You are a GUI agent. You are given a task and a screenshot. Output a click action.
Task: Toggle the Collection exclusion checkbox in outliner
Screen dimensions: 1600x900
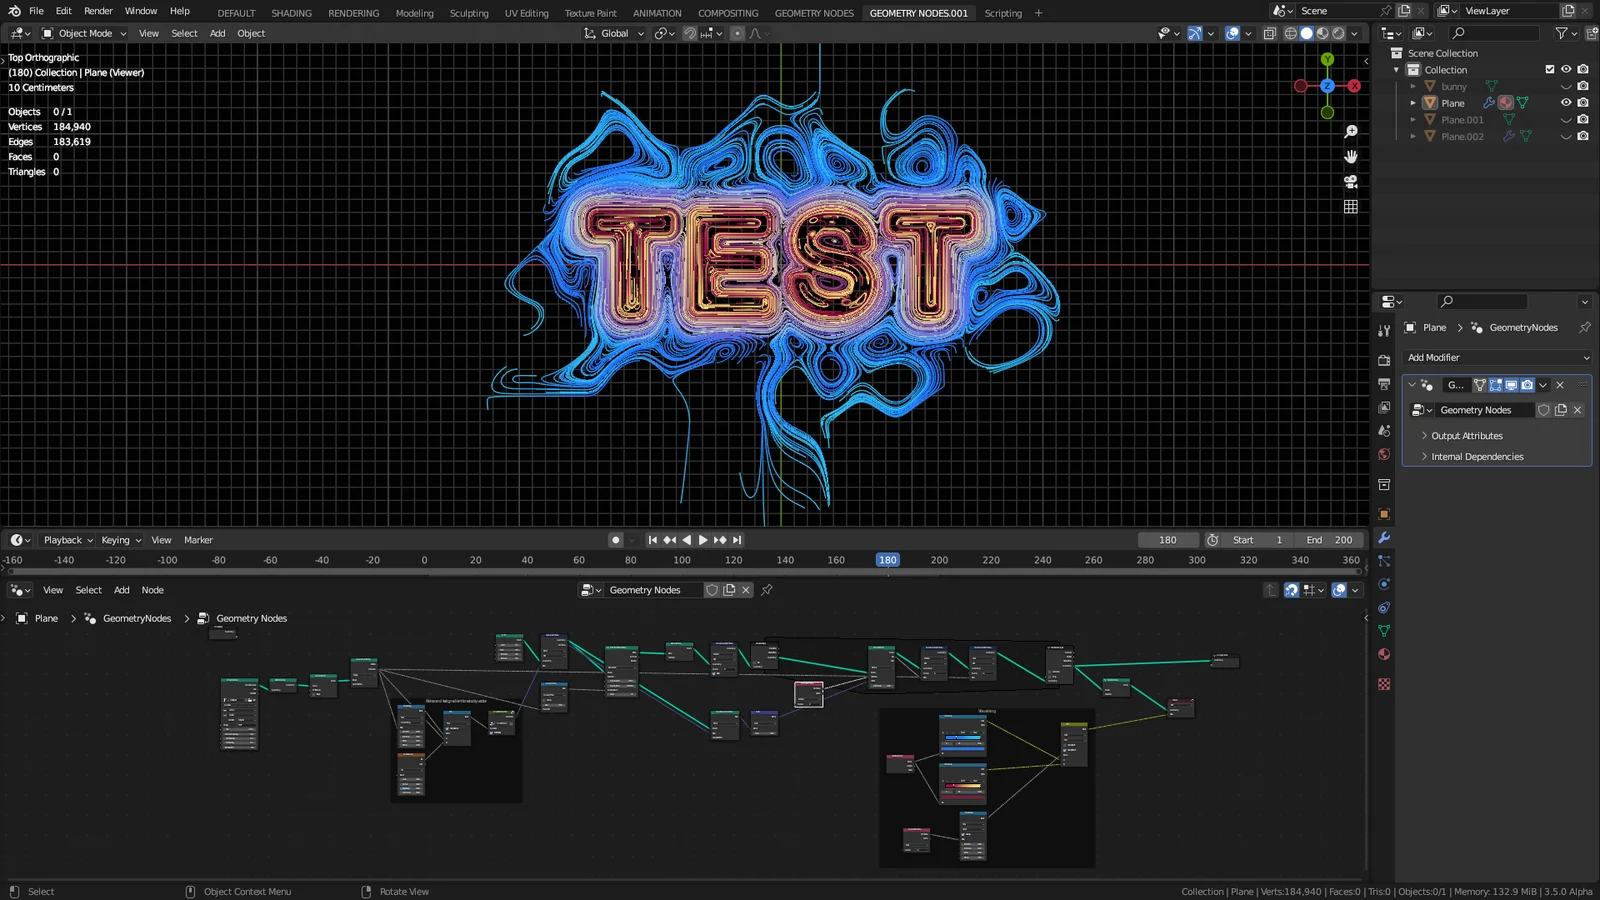(x=1549, y=69)
